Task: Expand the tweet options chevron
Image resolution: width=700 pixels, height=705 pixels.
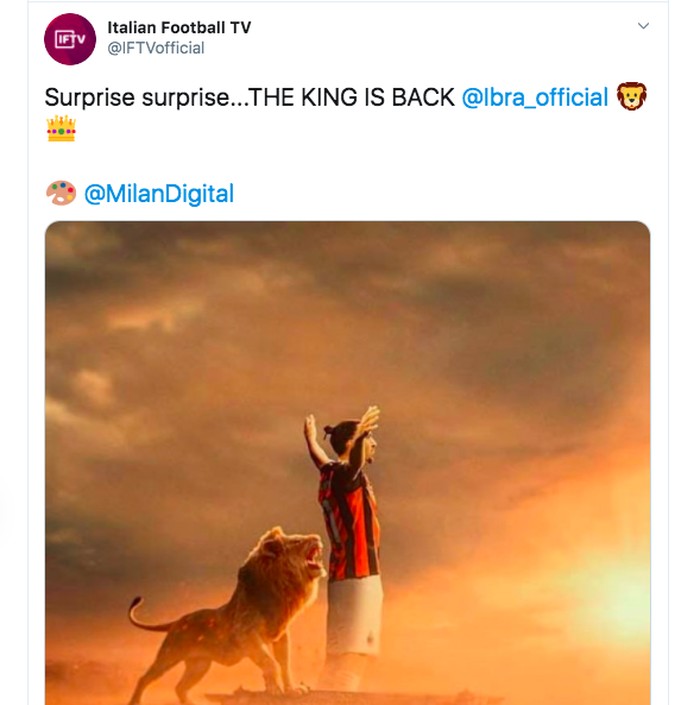Action: (x=643, y=26)
